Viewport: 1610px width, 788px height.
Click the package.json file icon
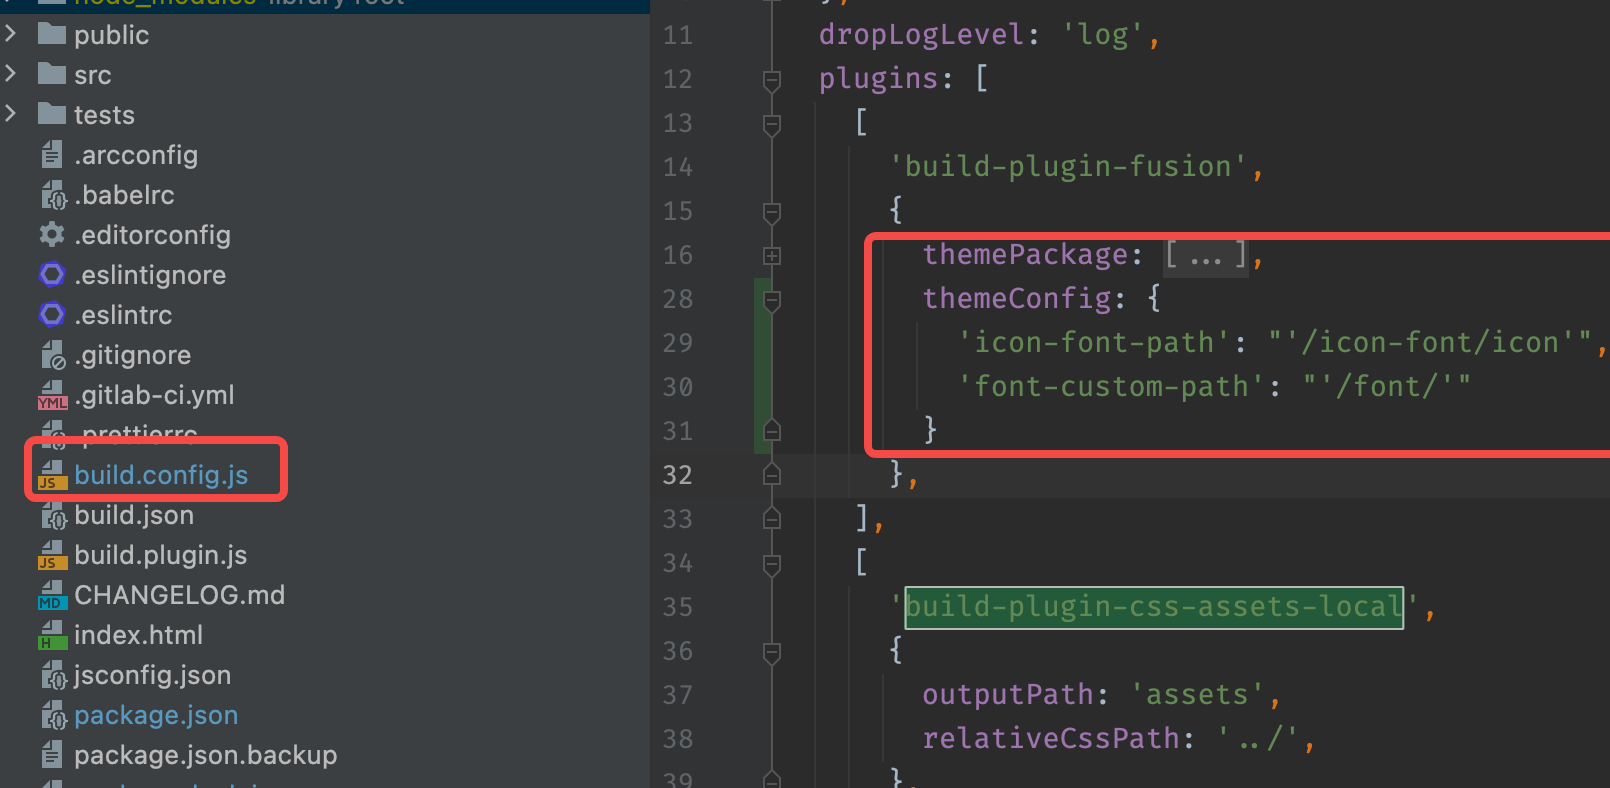pos(52,714)
